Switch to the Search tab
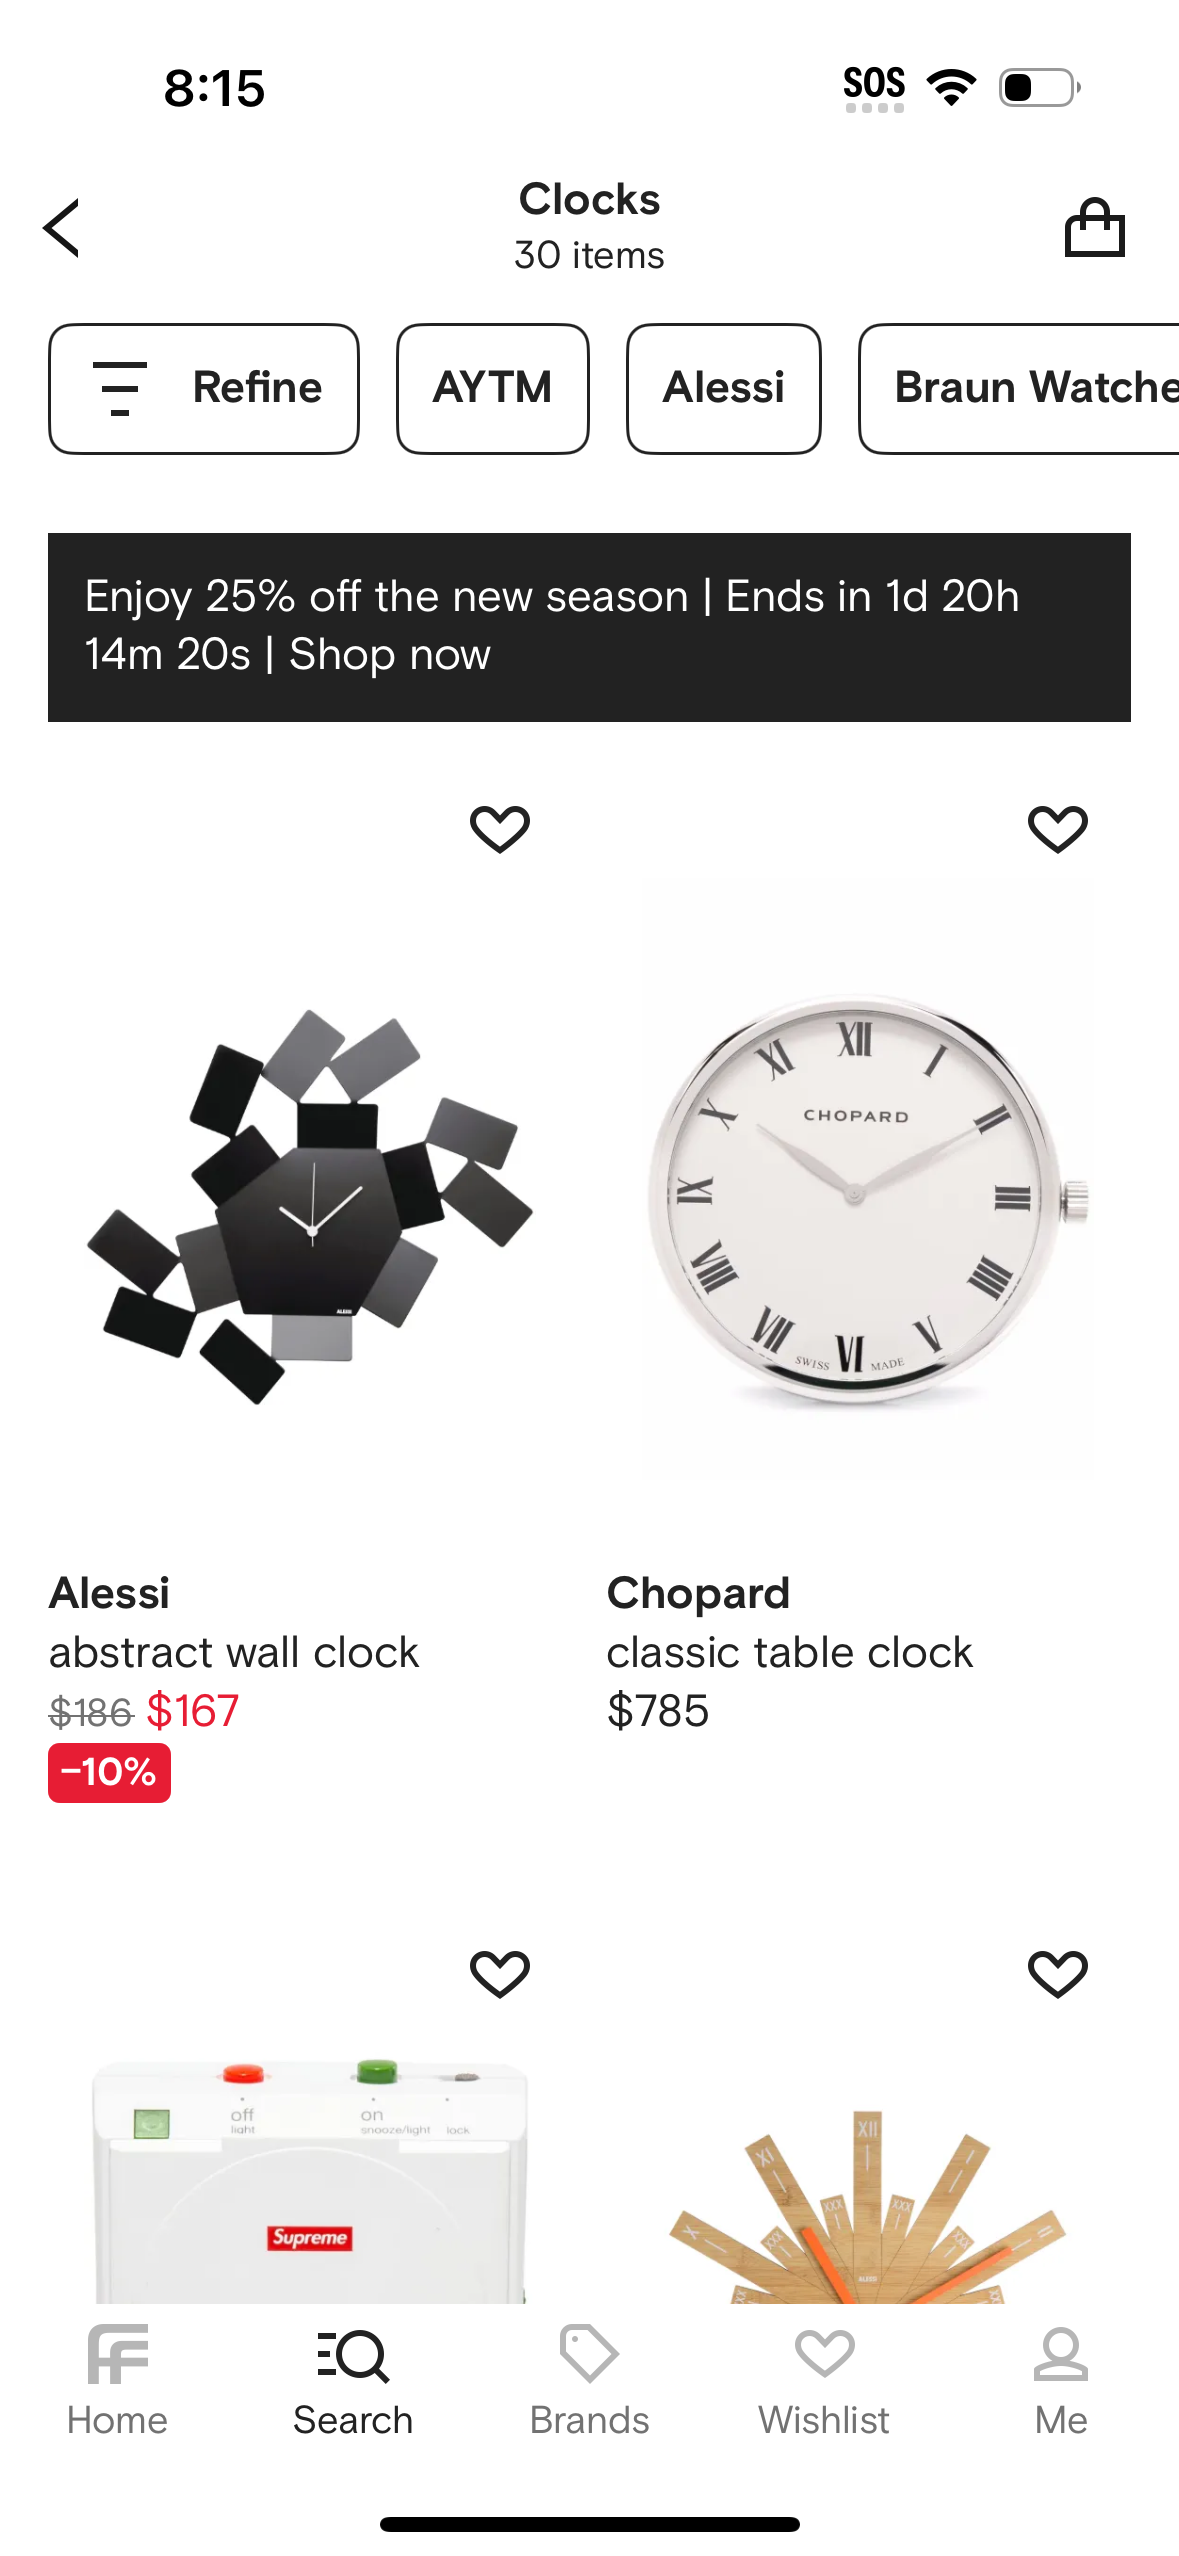Screen dimensions: 1179x2556 tap(353, 2380)
